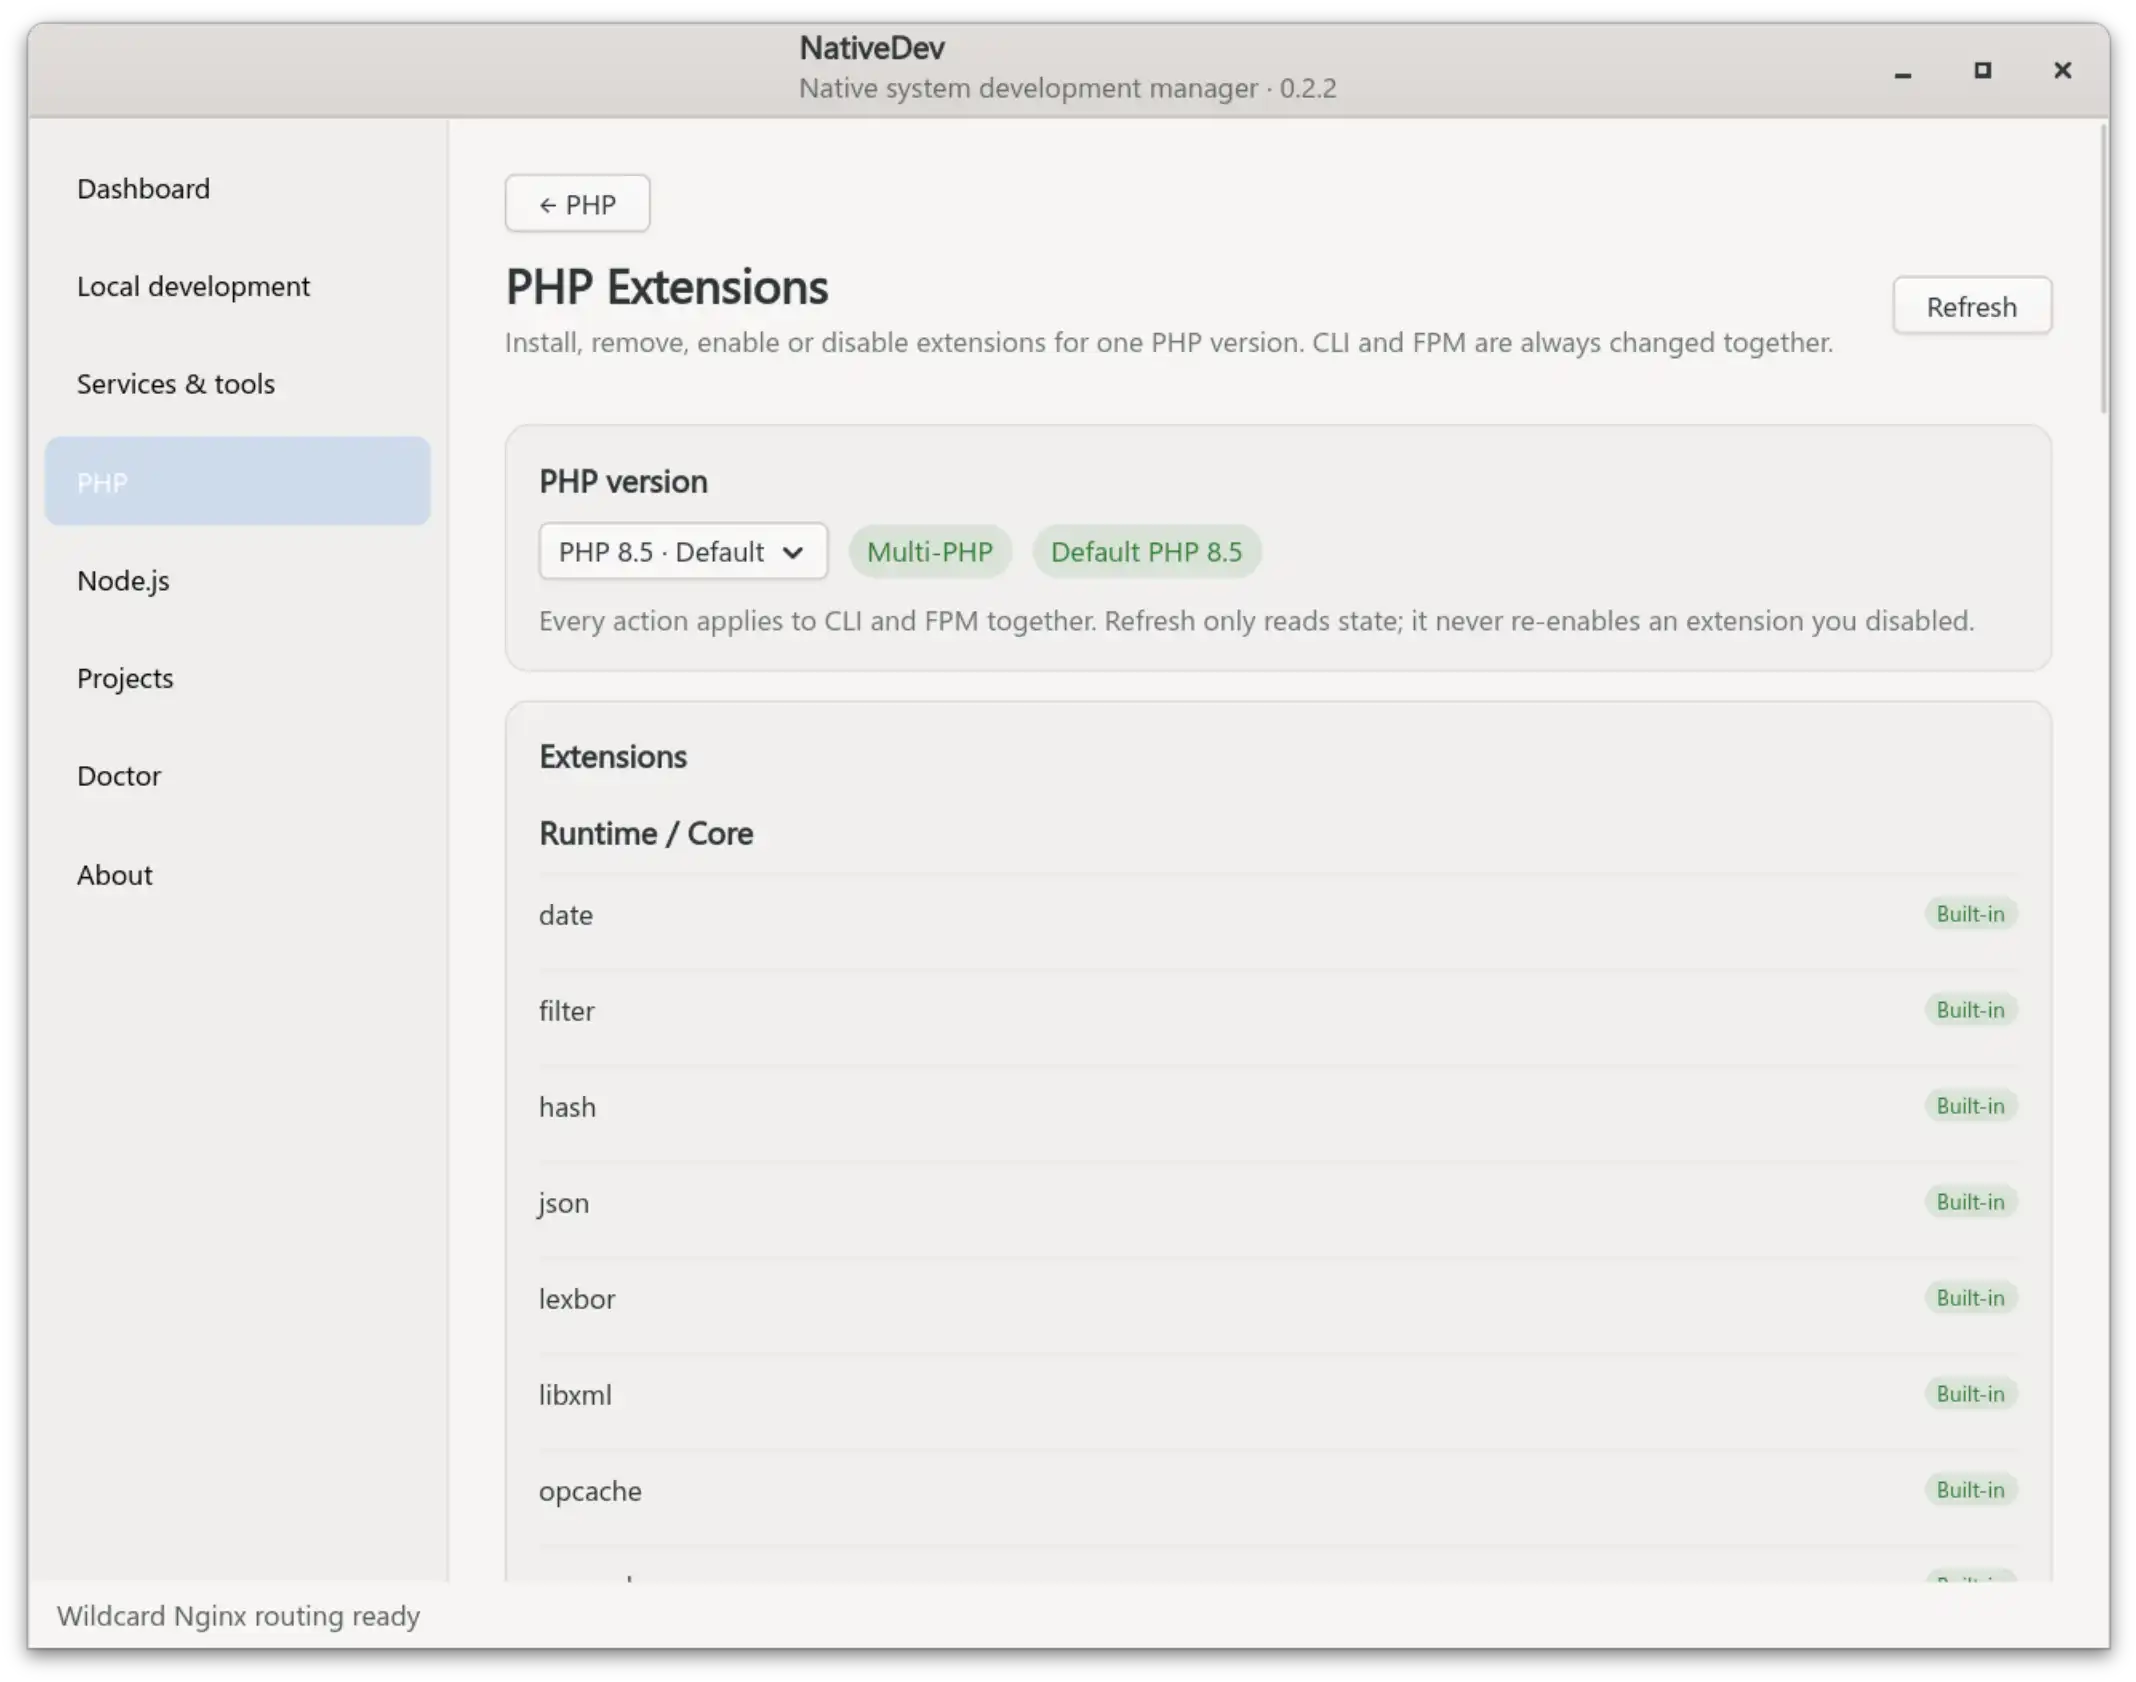Go back using the ← PHP button
Image resolution: width=2136 pixels, height=1682 pixels.
pos(577,204)
